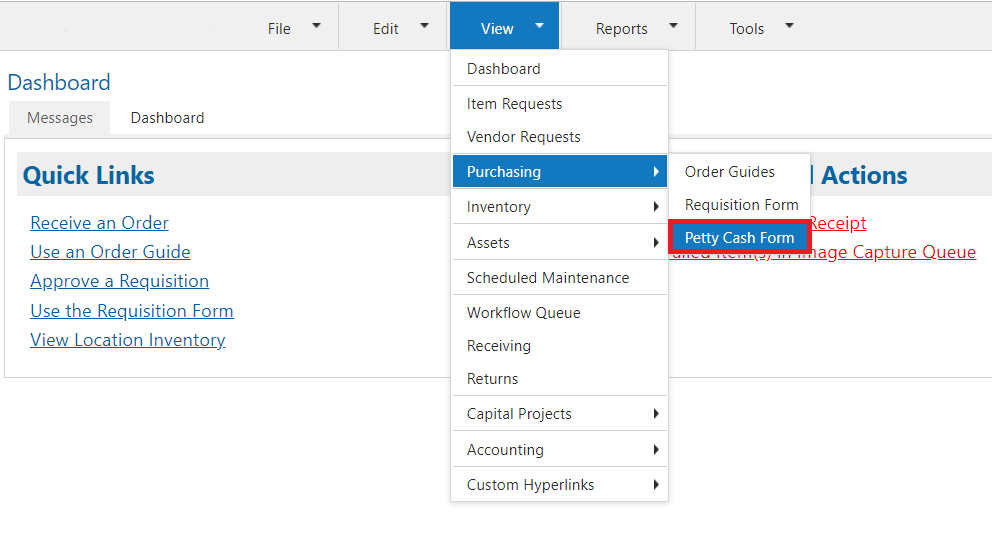Viewport: 992px width, 539px height.
Task: Follow the Approve a Requisition link
Action: tap(119, 281)
